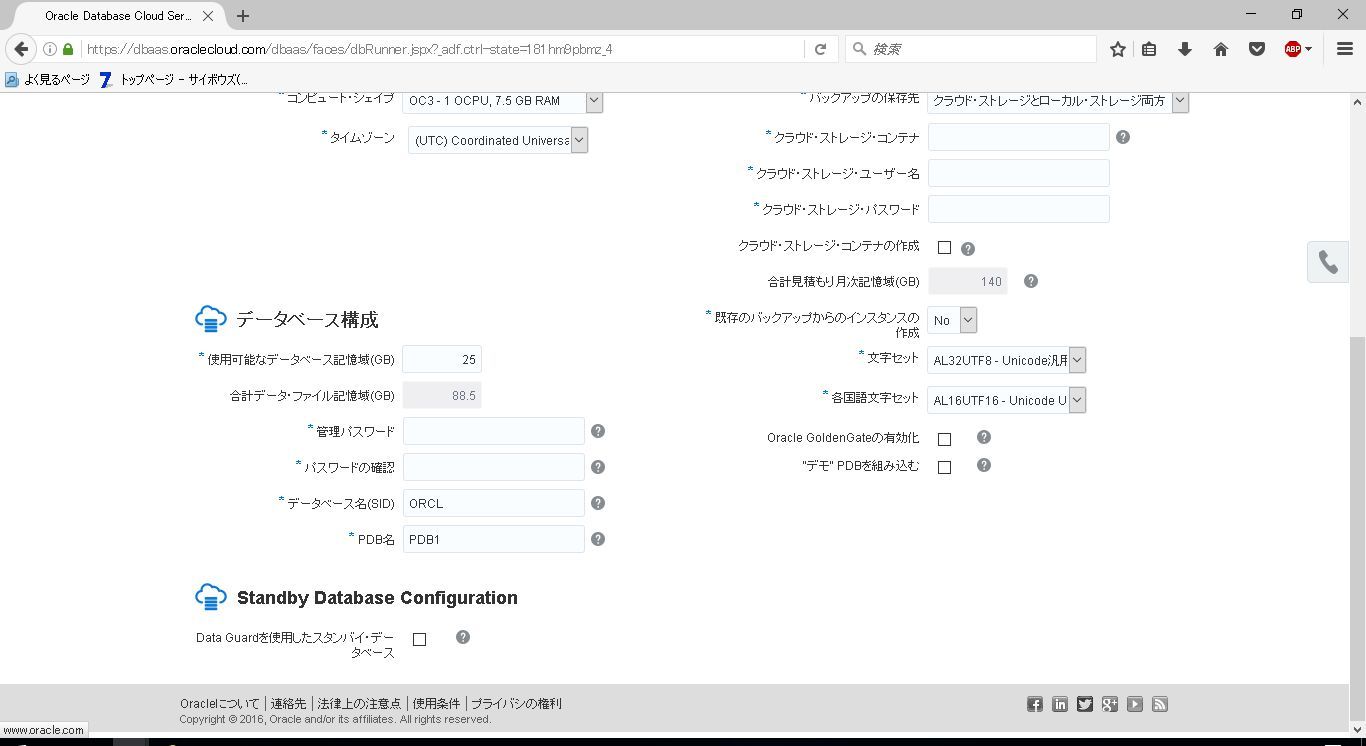
Task: Reload the page with the refresh icon
Action: 820,49
